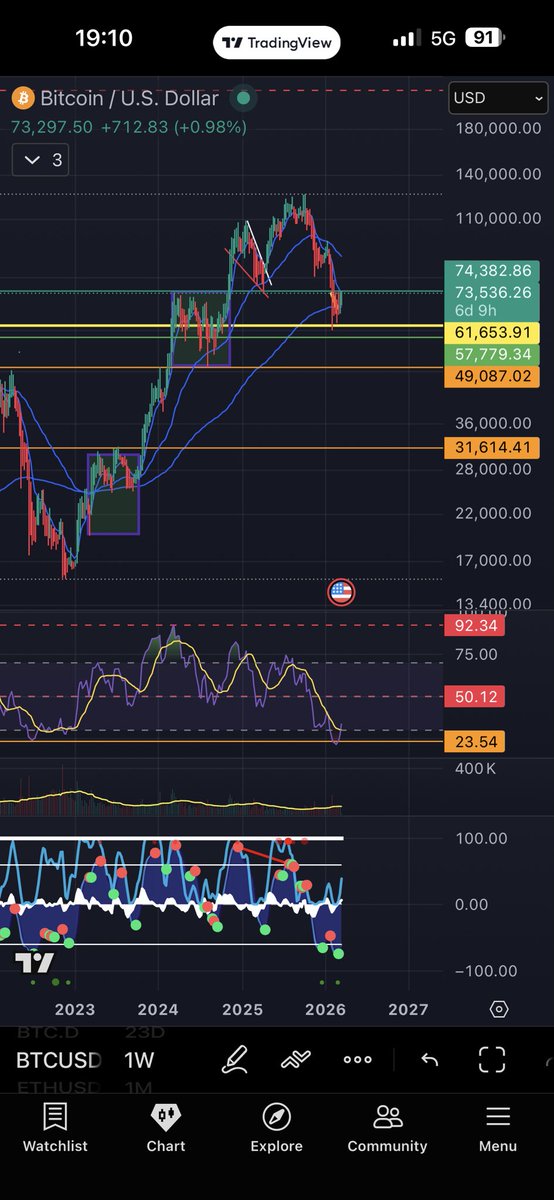Change the 1W timeframe interval
The width and height of the screenshot is (554, 1200).
139,1060
